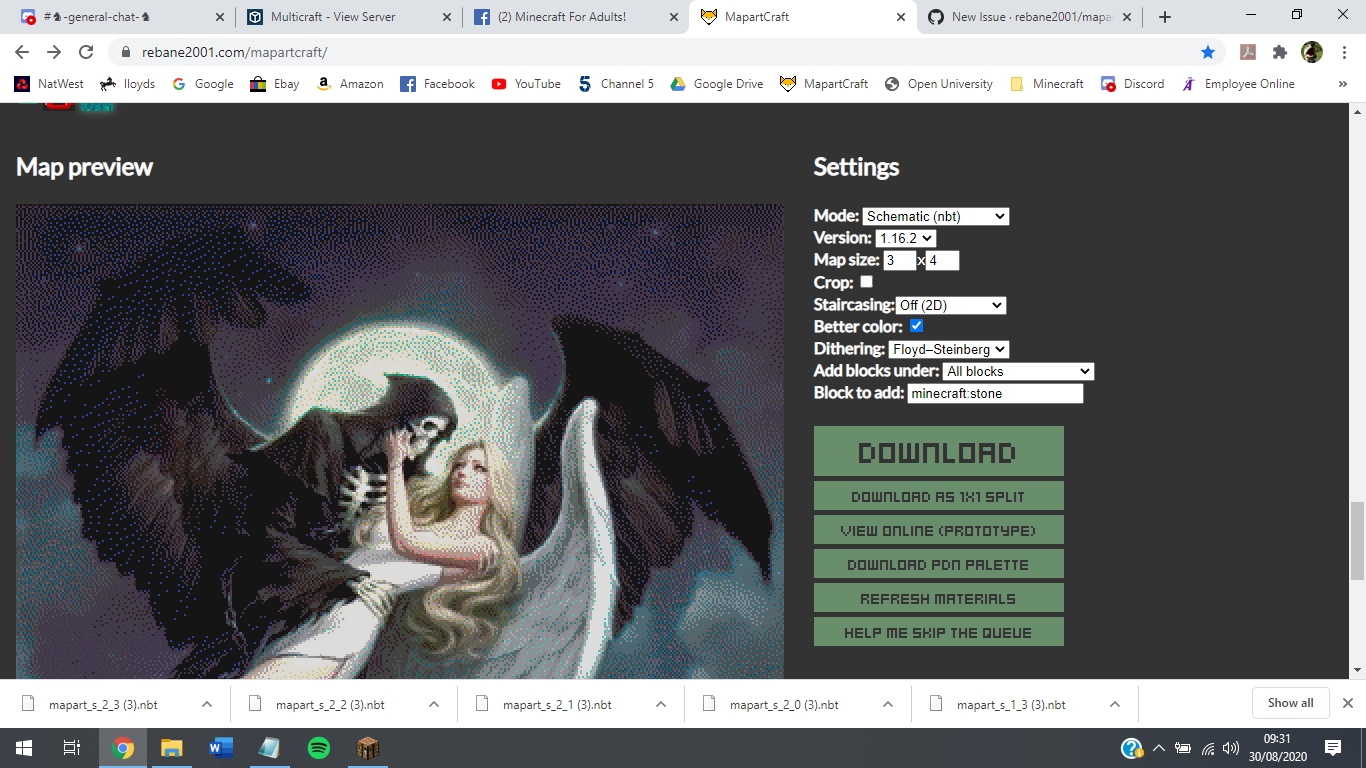Launch Minecraft from the taskbar
Viewport: 1366px width, 768px height.
click(367, 747)
